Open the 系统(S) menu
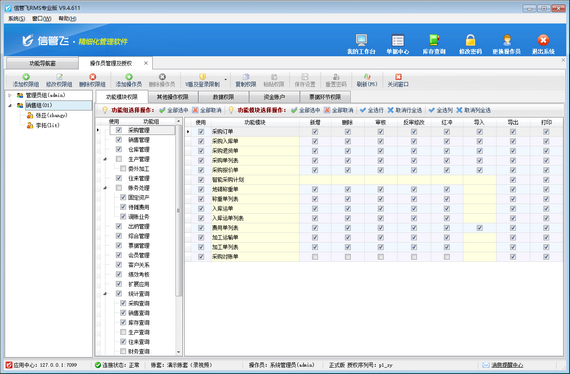 16,19
